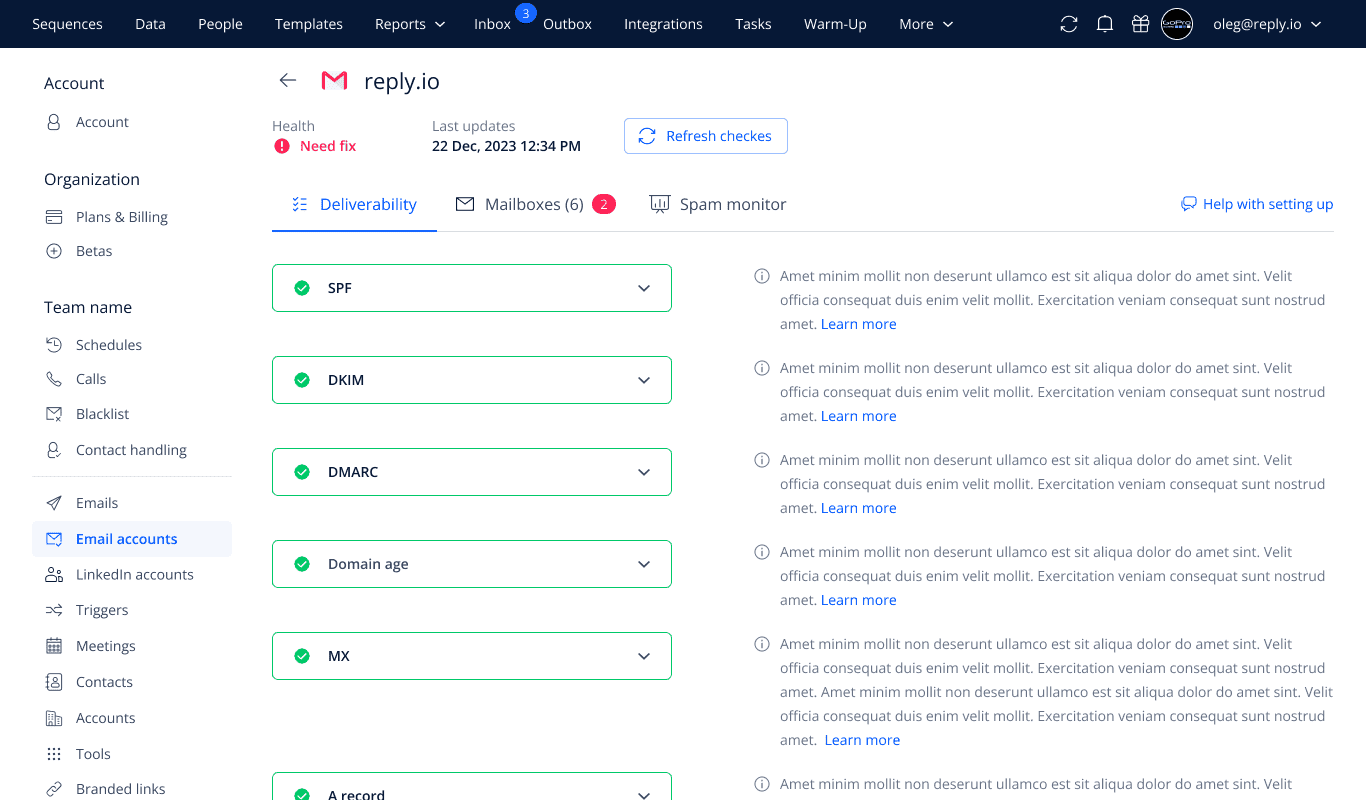Click the Refresh checkes button

(706, 136)
